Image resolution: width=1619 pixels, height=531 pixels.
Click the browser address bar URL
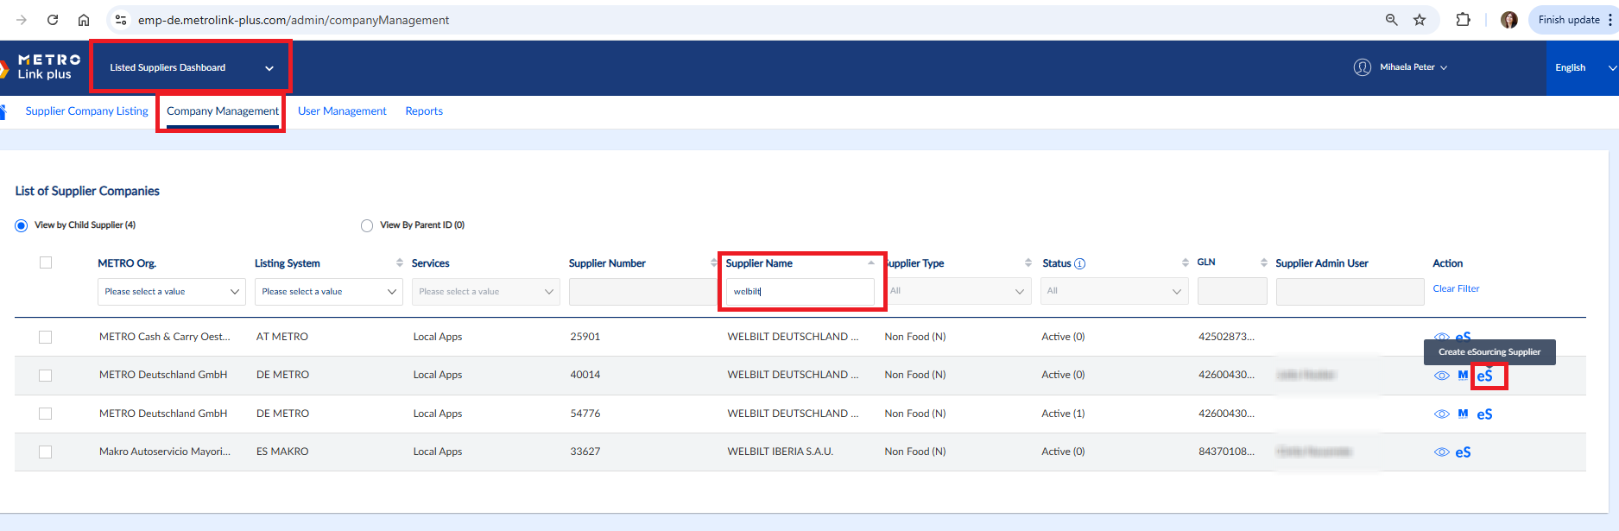pyautogui.click(x=294, y=20)
